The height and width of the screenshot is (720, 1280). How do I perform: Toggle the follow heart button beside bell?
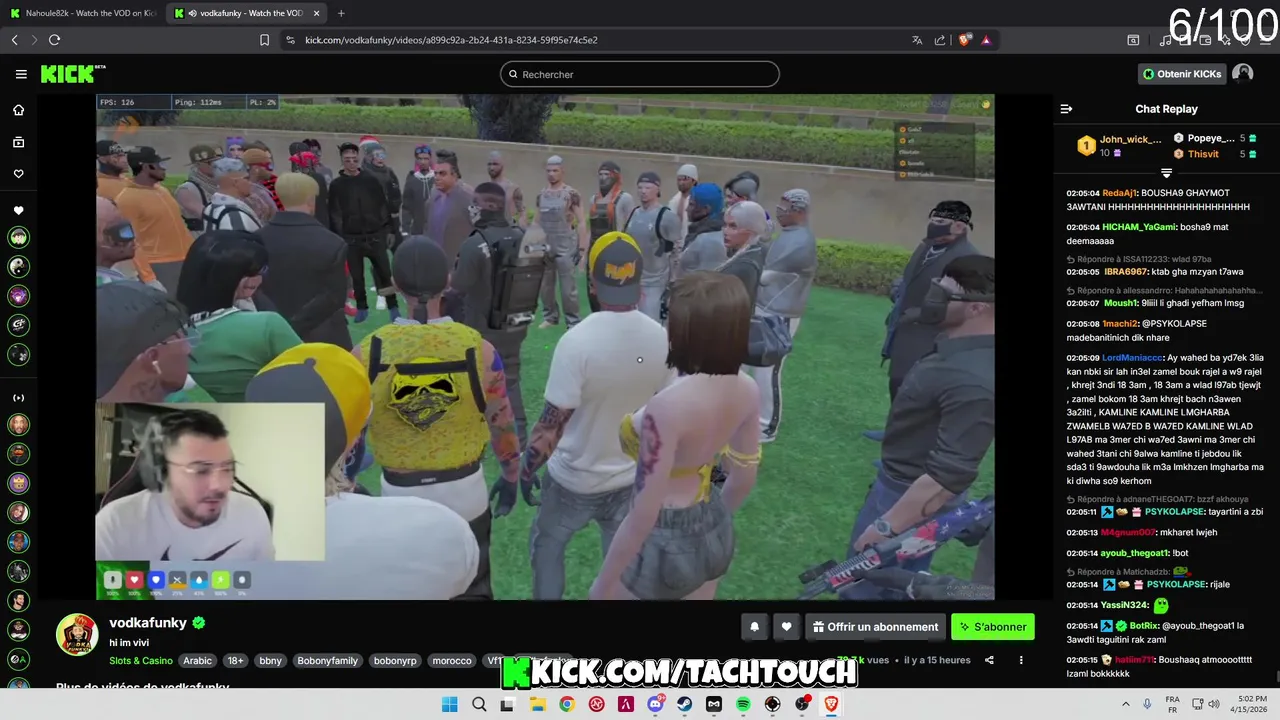pos(787,627)
